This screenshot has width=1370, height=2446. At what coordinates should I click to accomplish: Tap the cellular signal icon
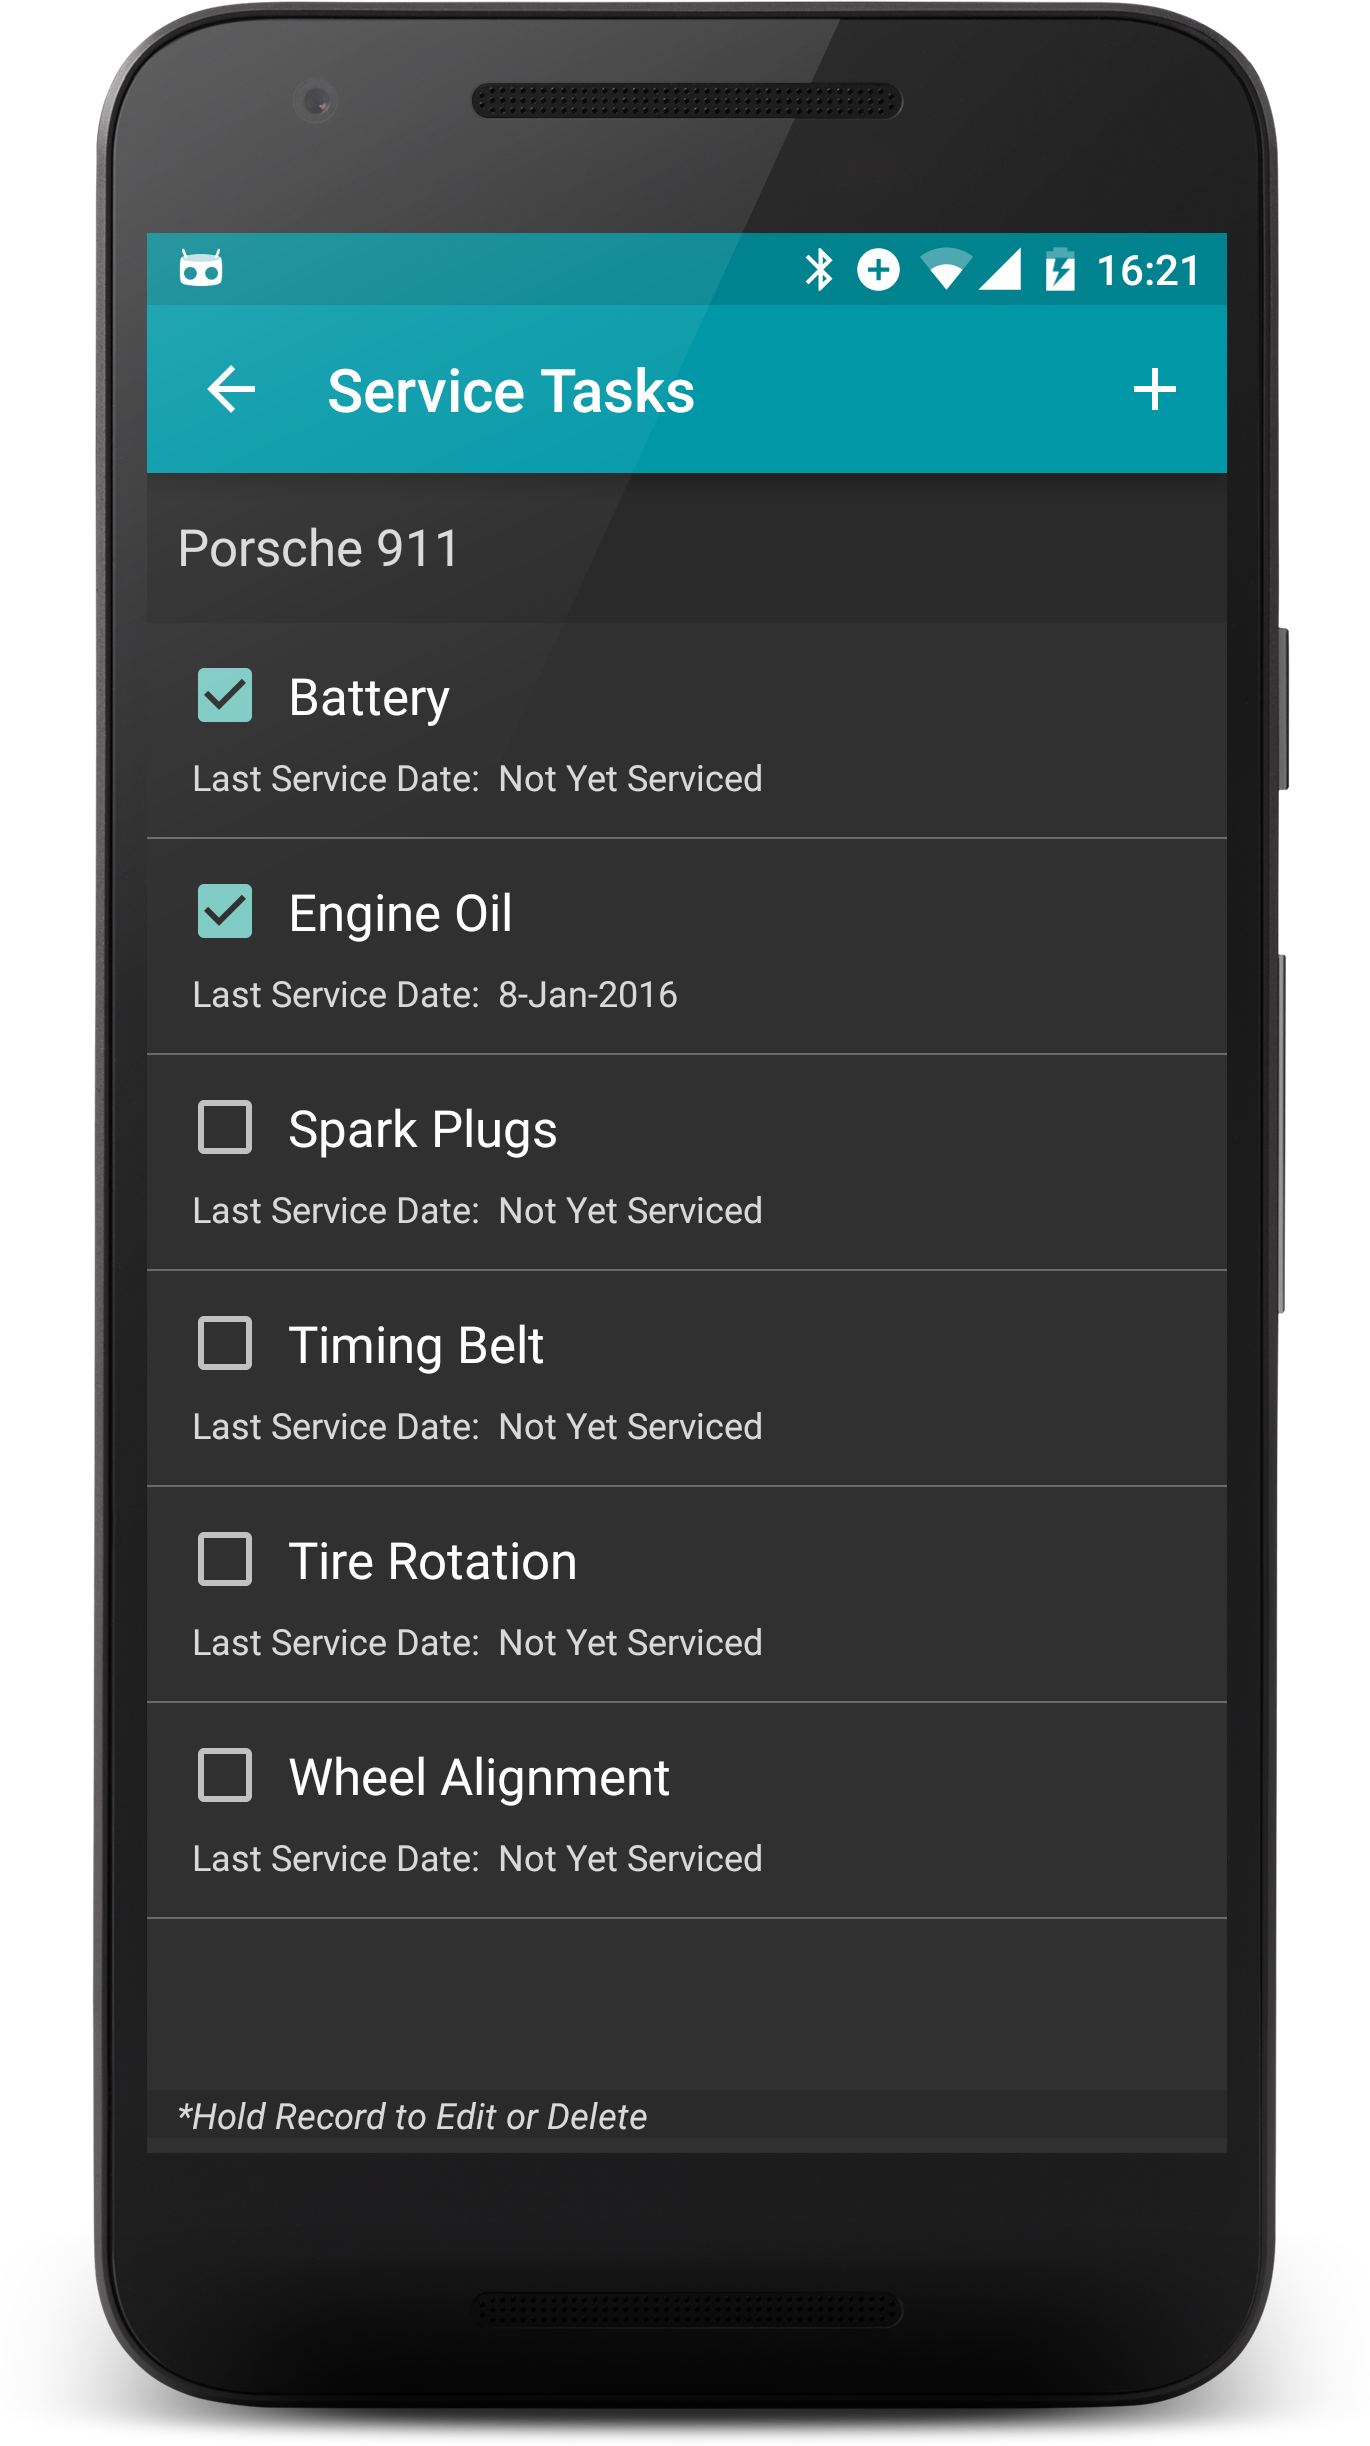[1000, 270]
